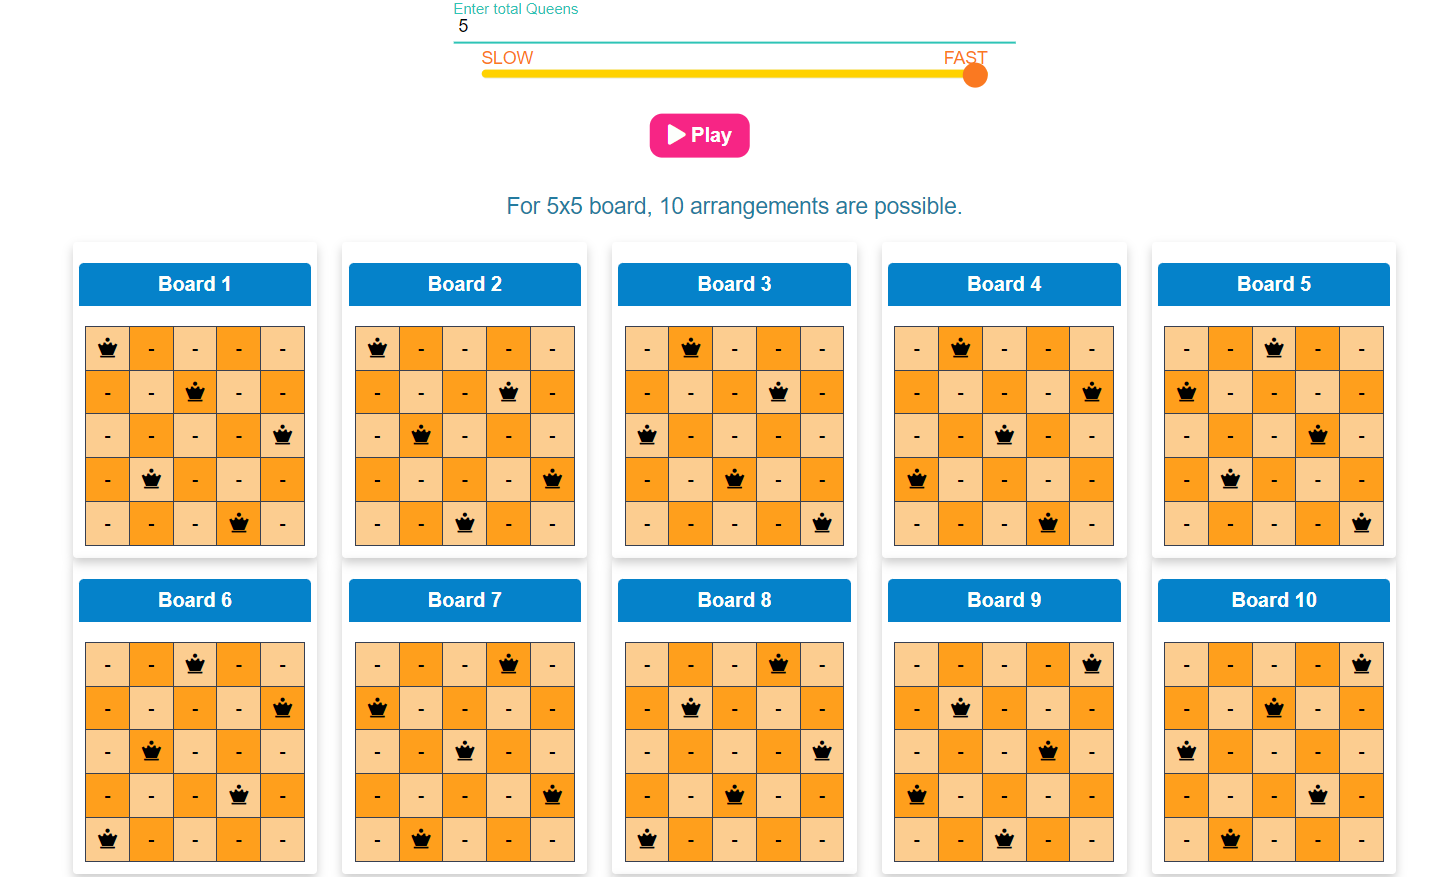
Task: Click the top-row queen in Board 1
Action: coord(108,348)
